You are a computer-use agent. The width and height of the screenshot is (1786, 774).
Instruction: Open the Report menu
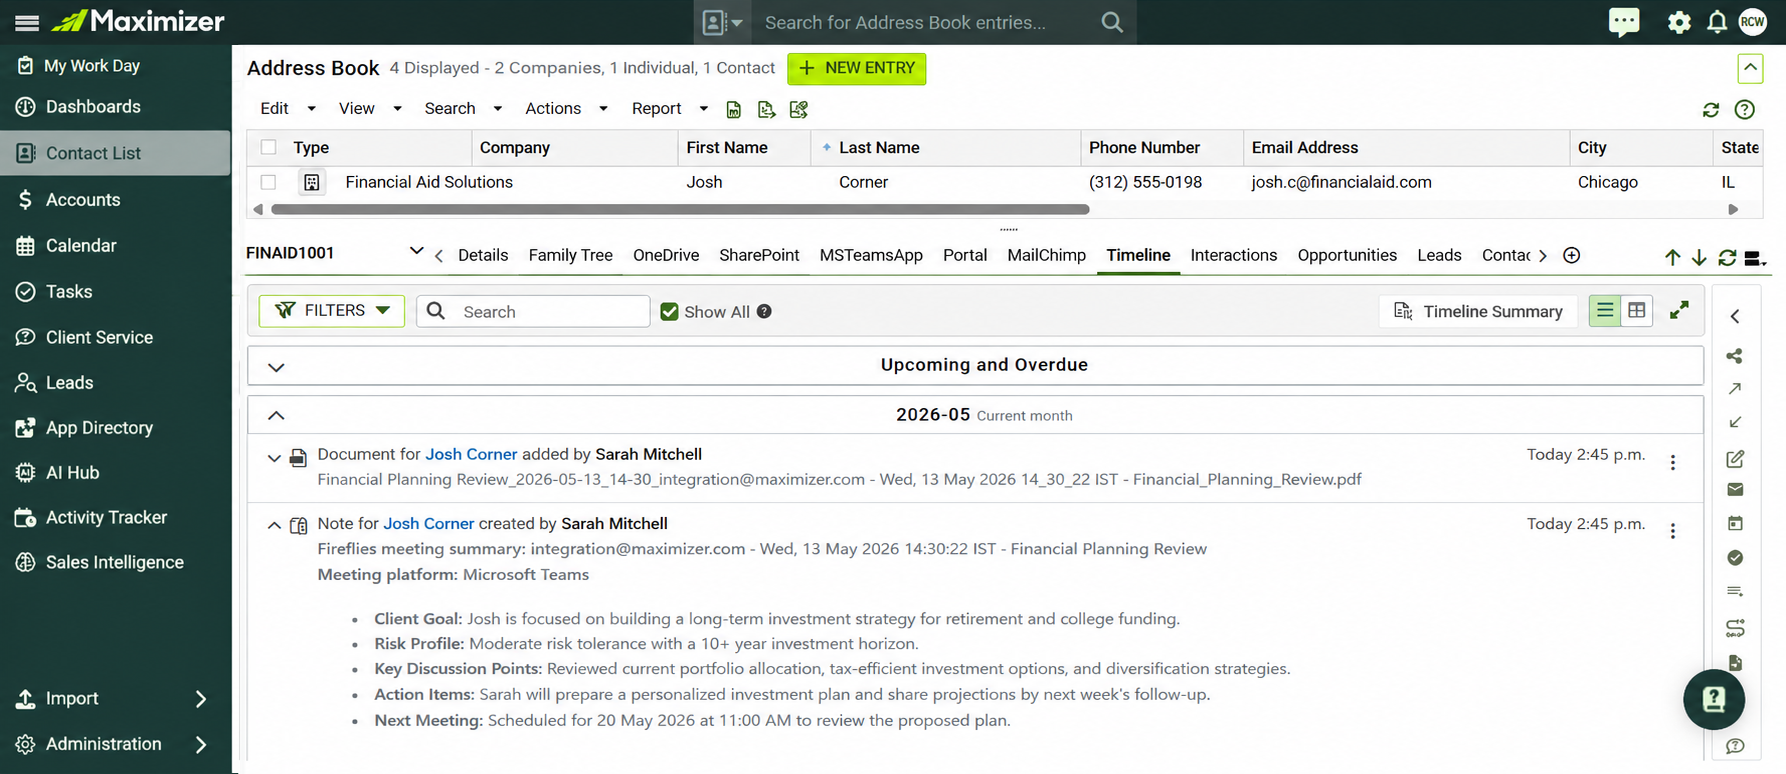[670, 109]
